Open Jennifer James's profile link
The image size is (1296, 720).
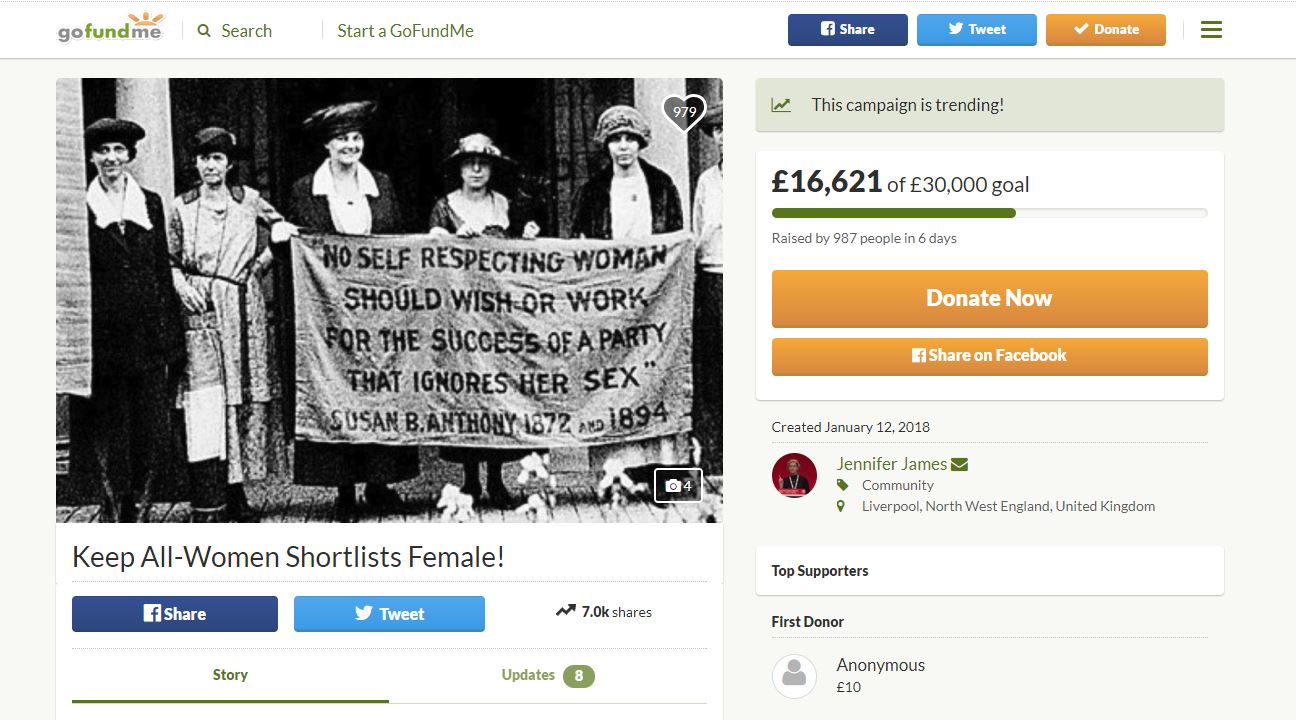tap(891, 463)
